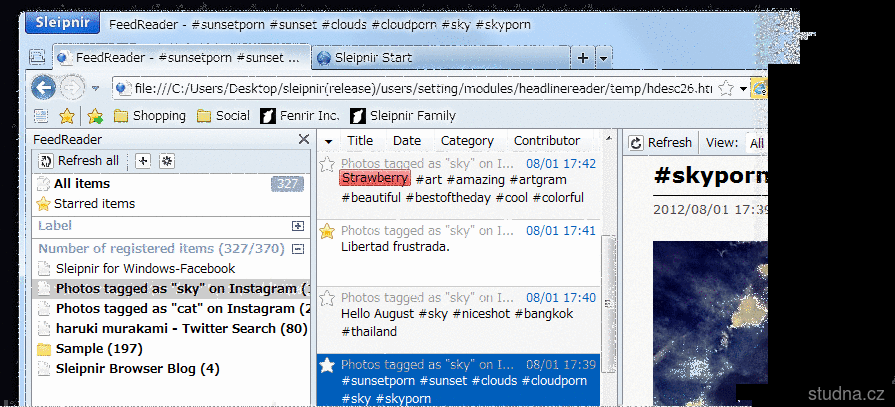Open the #sunsetporn #sunset #clouds headline
Image resolution: width=895 pixels, height=407 pixels.
click(459, 381)
